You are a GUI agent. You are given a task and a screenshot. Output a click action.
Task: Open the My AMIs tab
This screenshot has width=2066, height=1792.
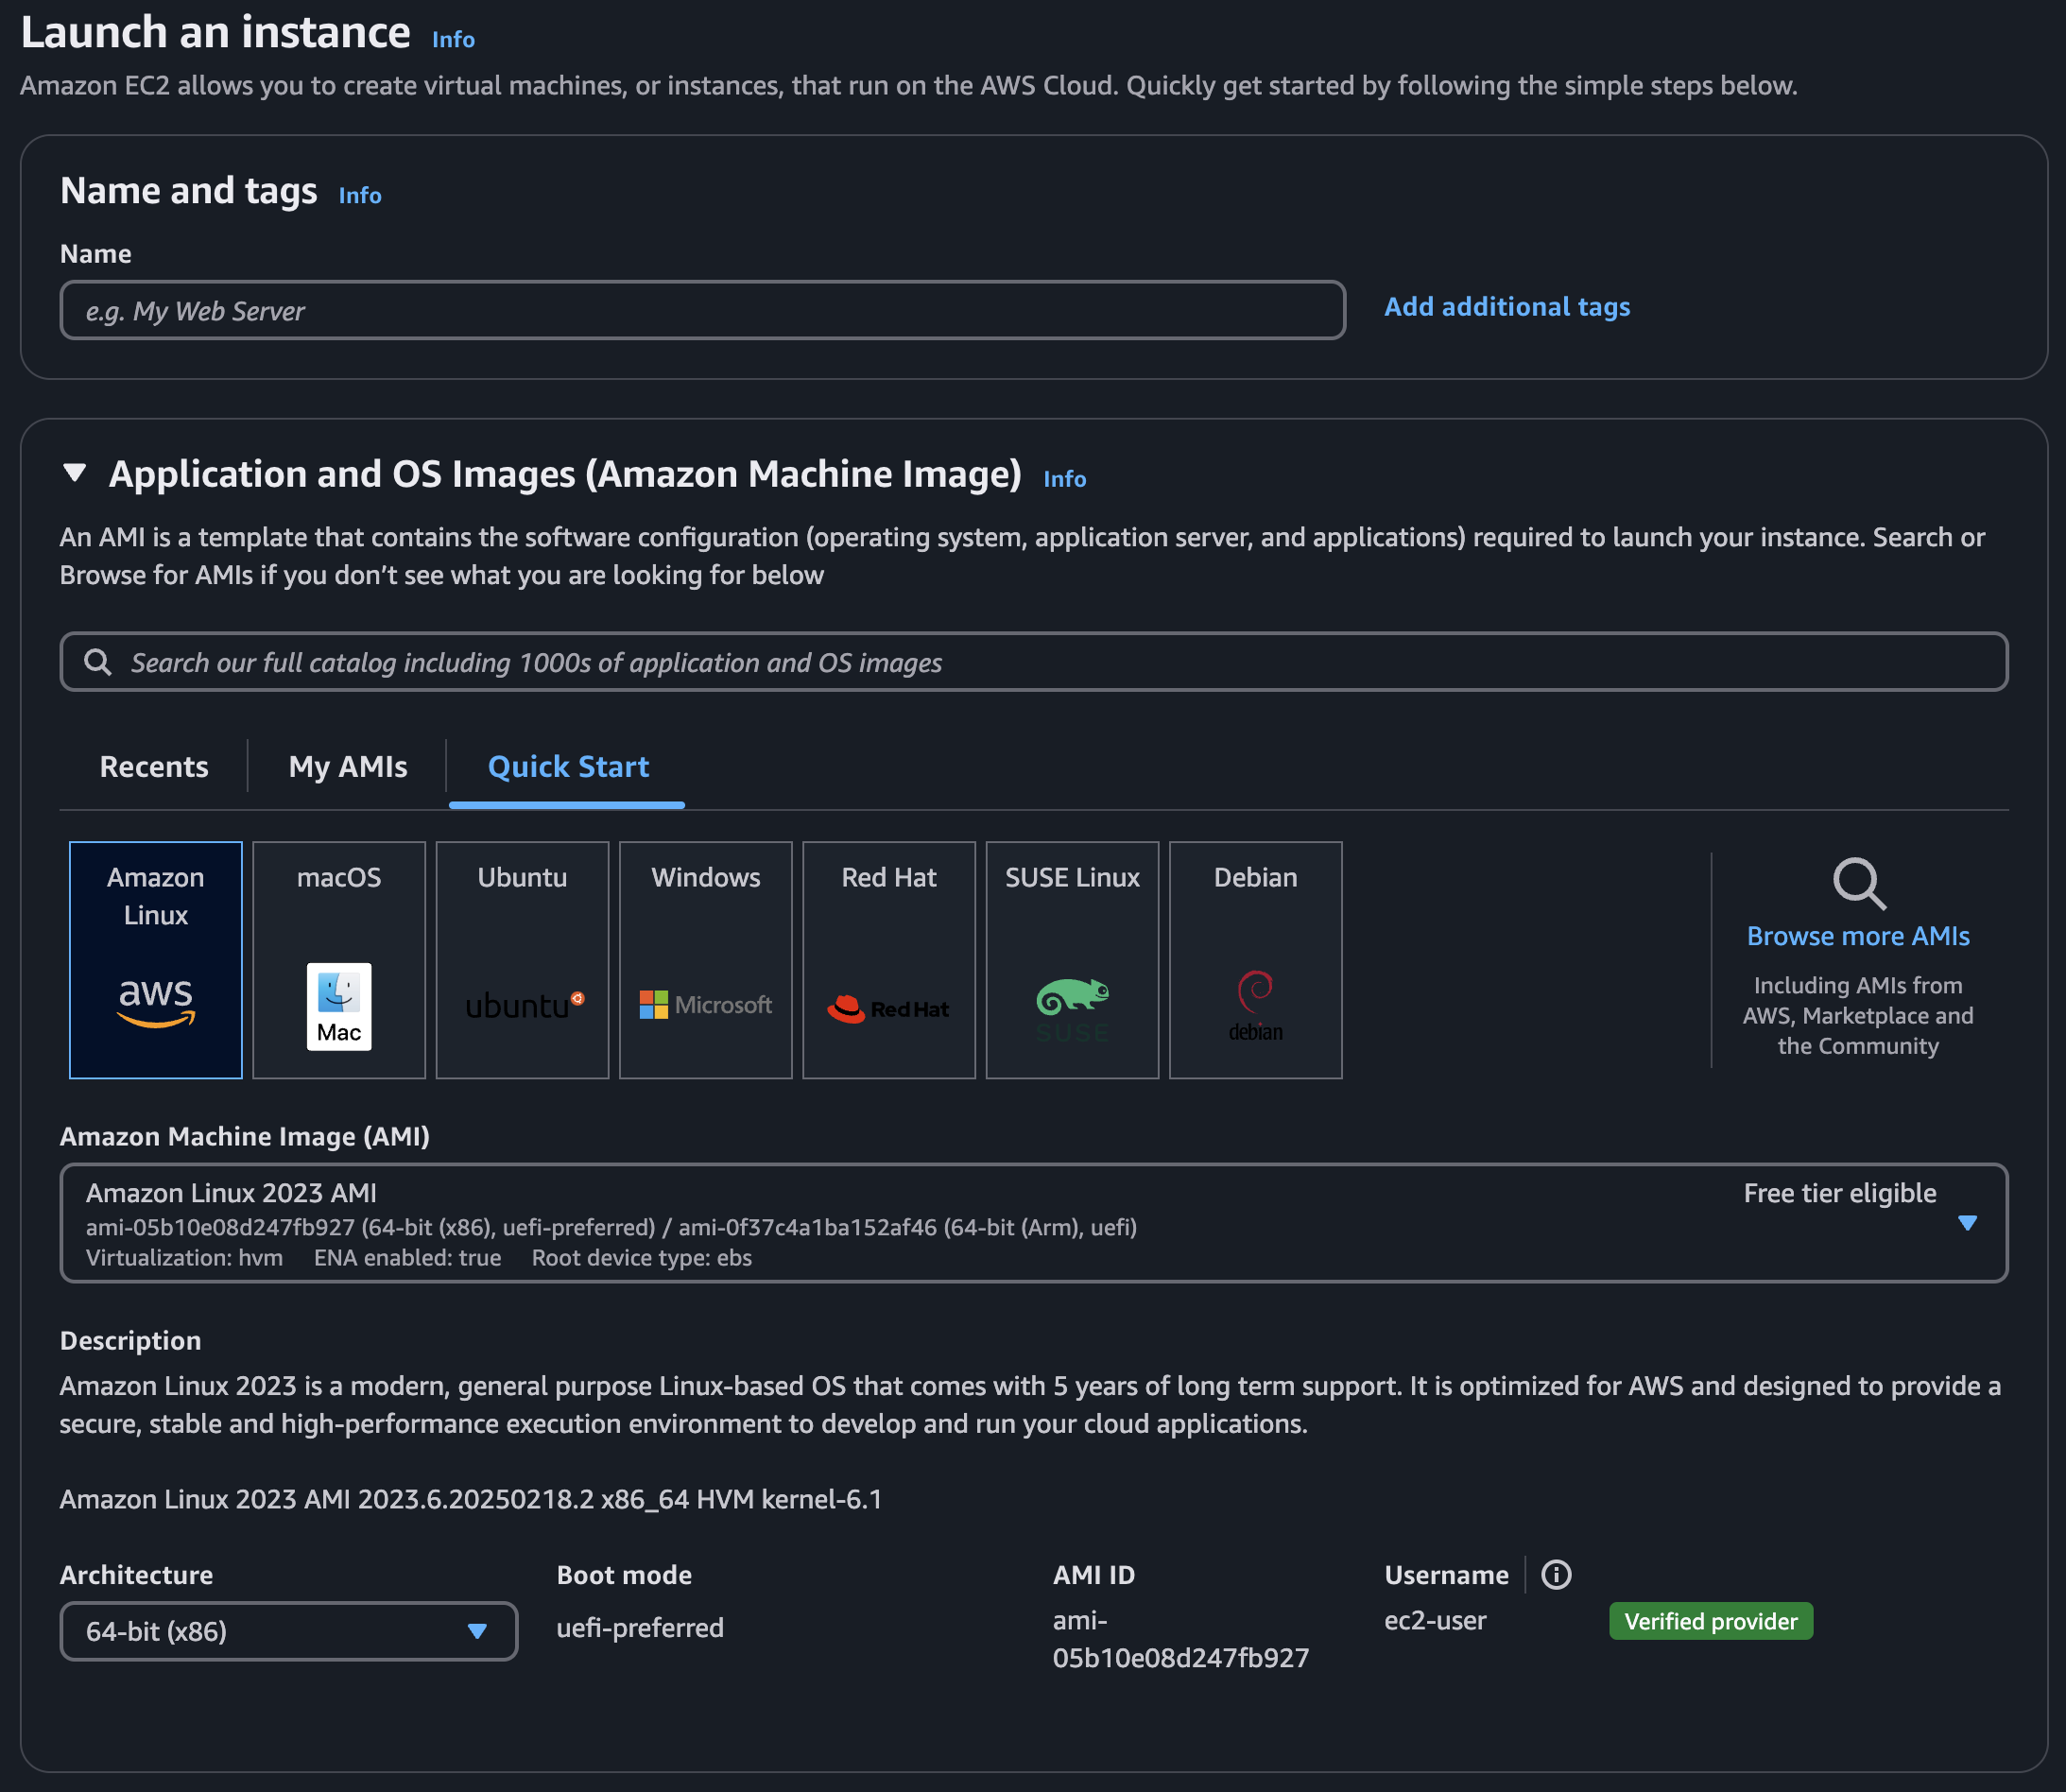pyautogui.click(x=347, y=766)
